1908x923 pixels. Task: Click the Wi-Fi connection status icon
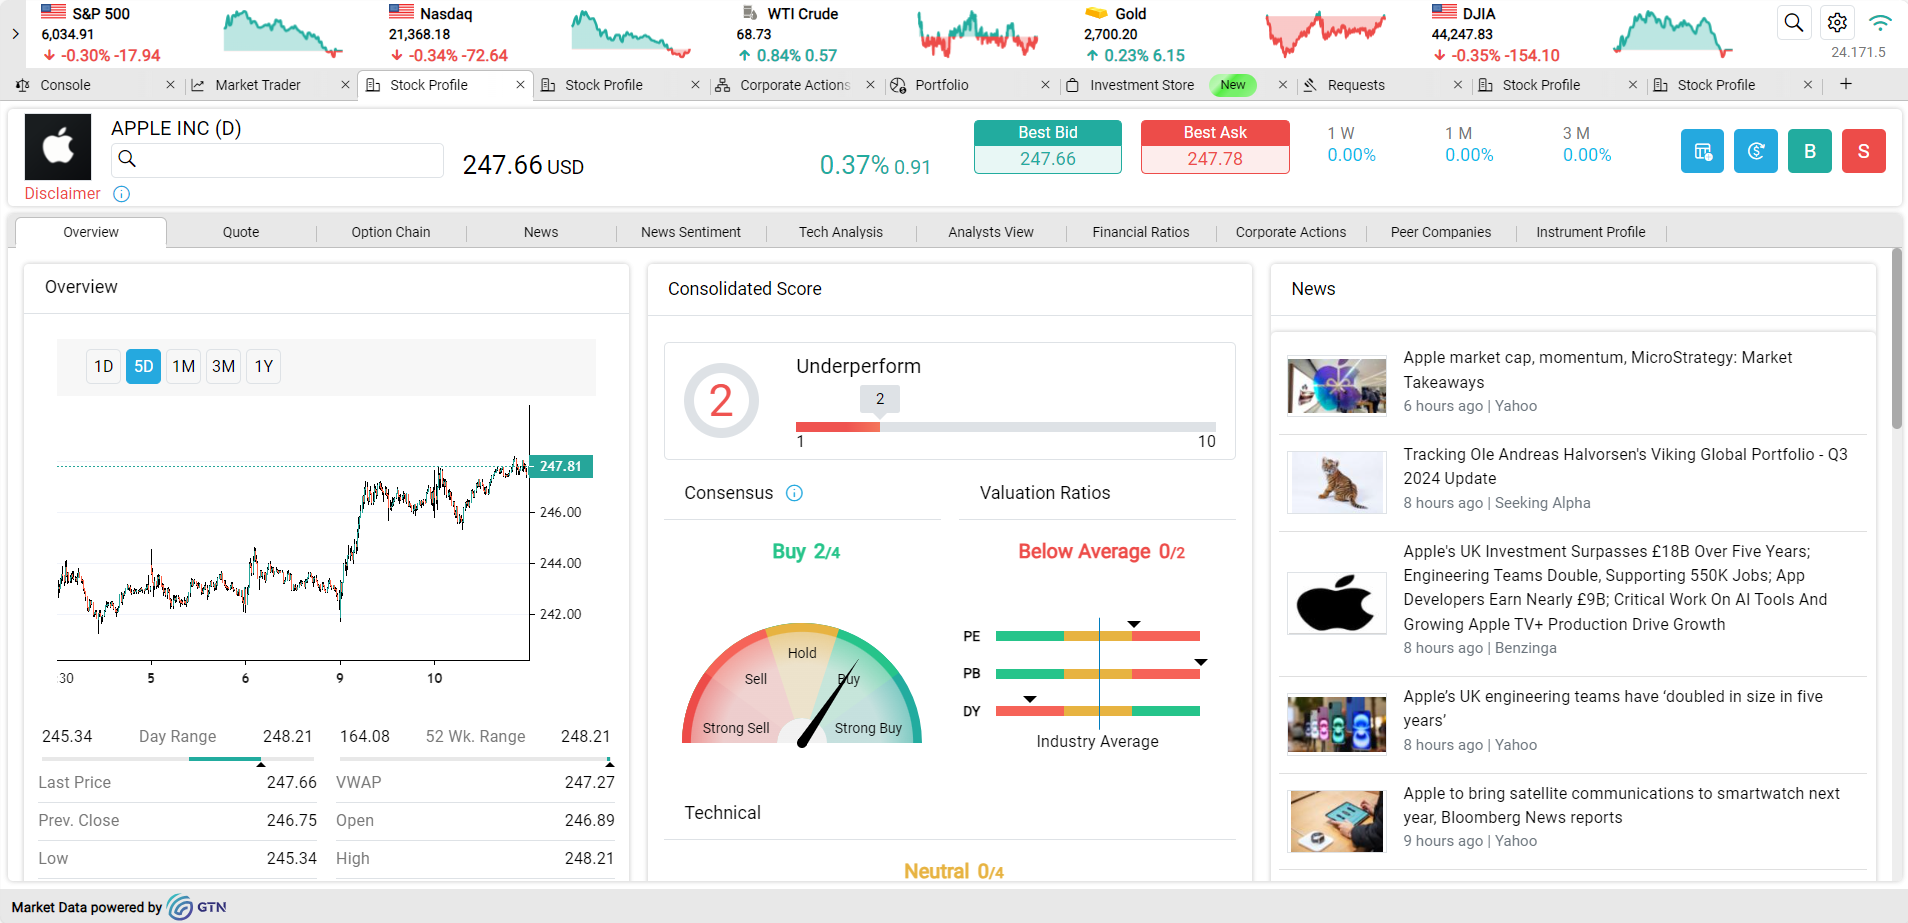[x=1881, y=22]
